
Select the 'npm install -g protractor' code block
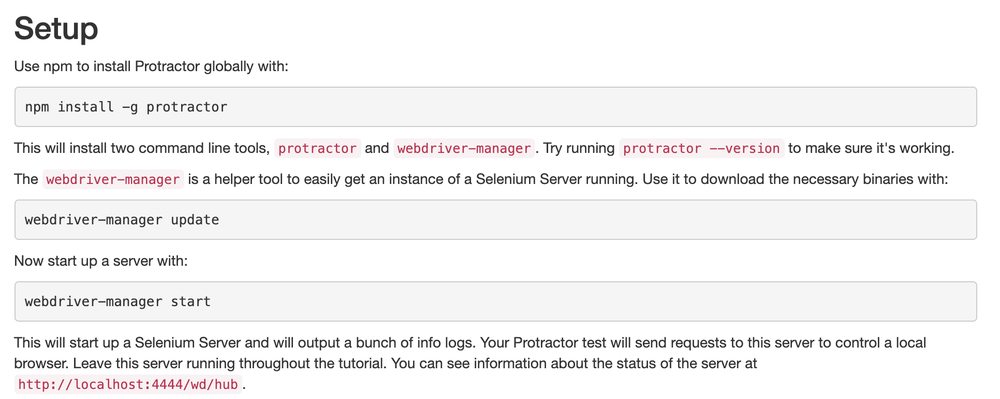[496, 107]
